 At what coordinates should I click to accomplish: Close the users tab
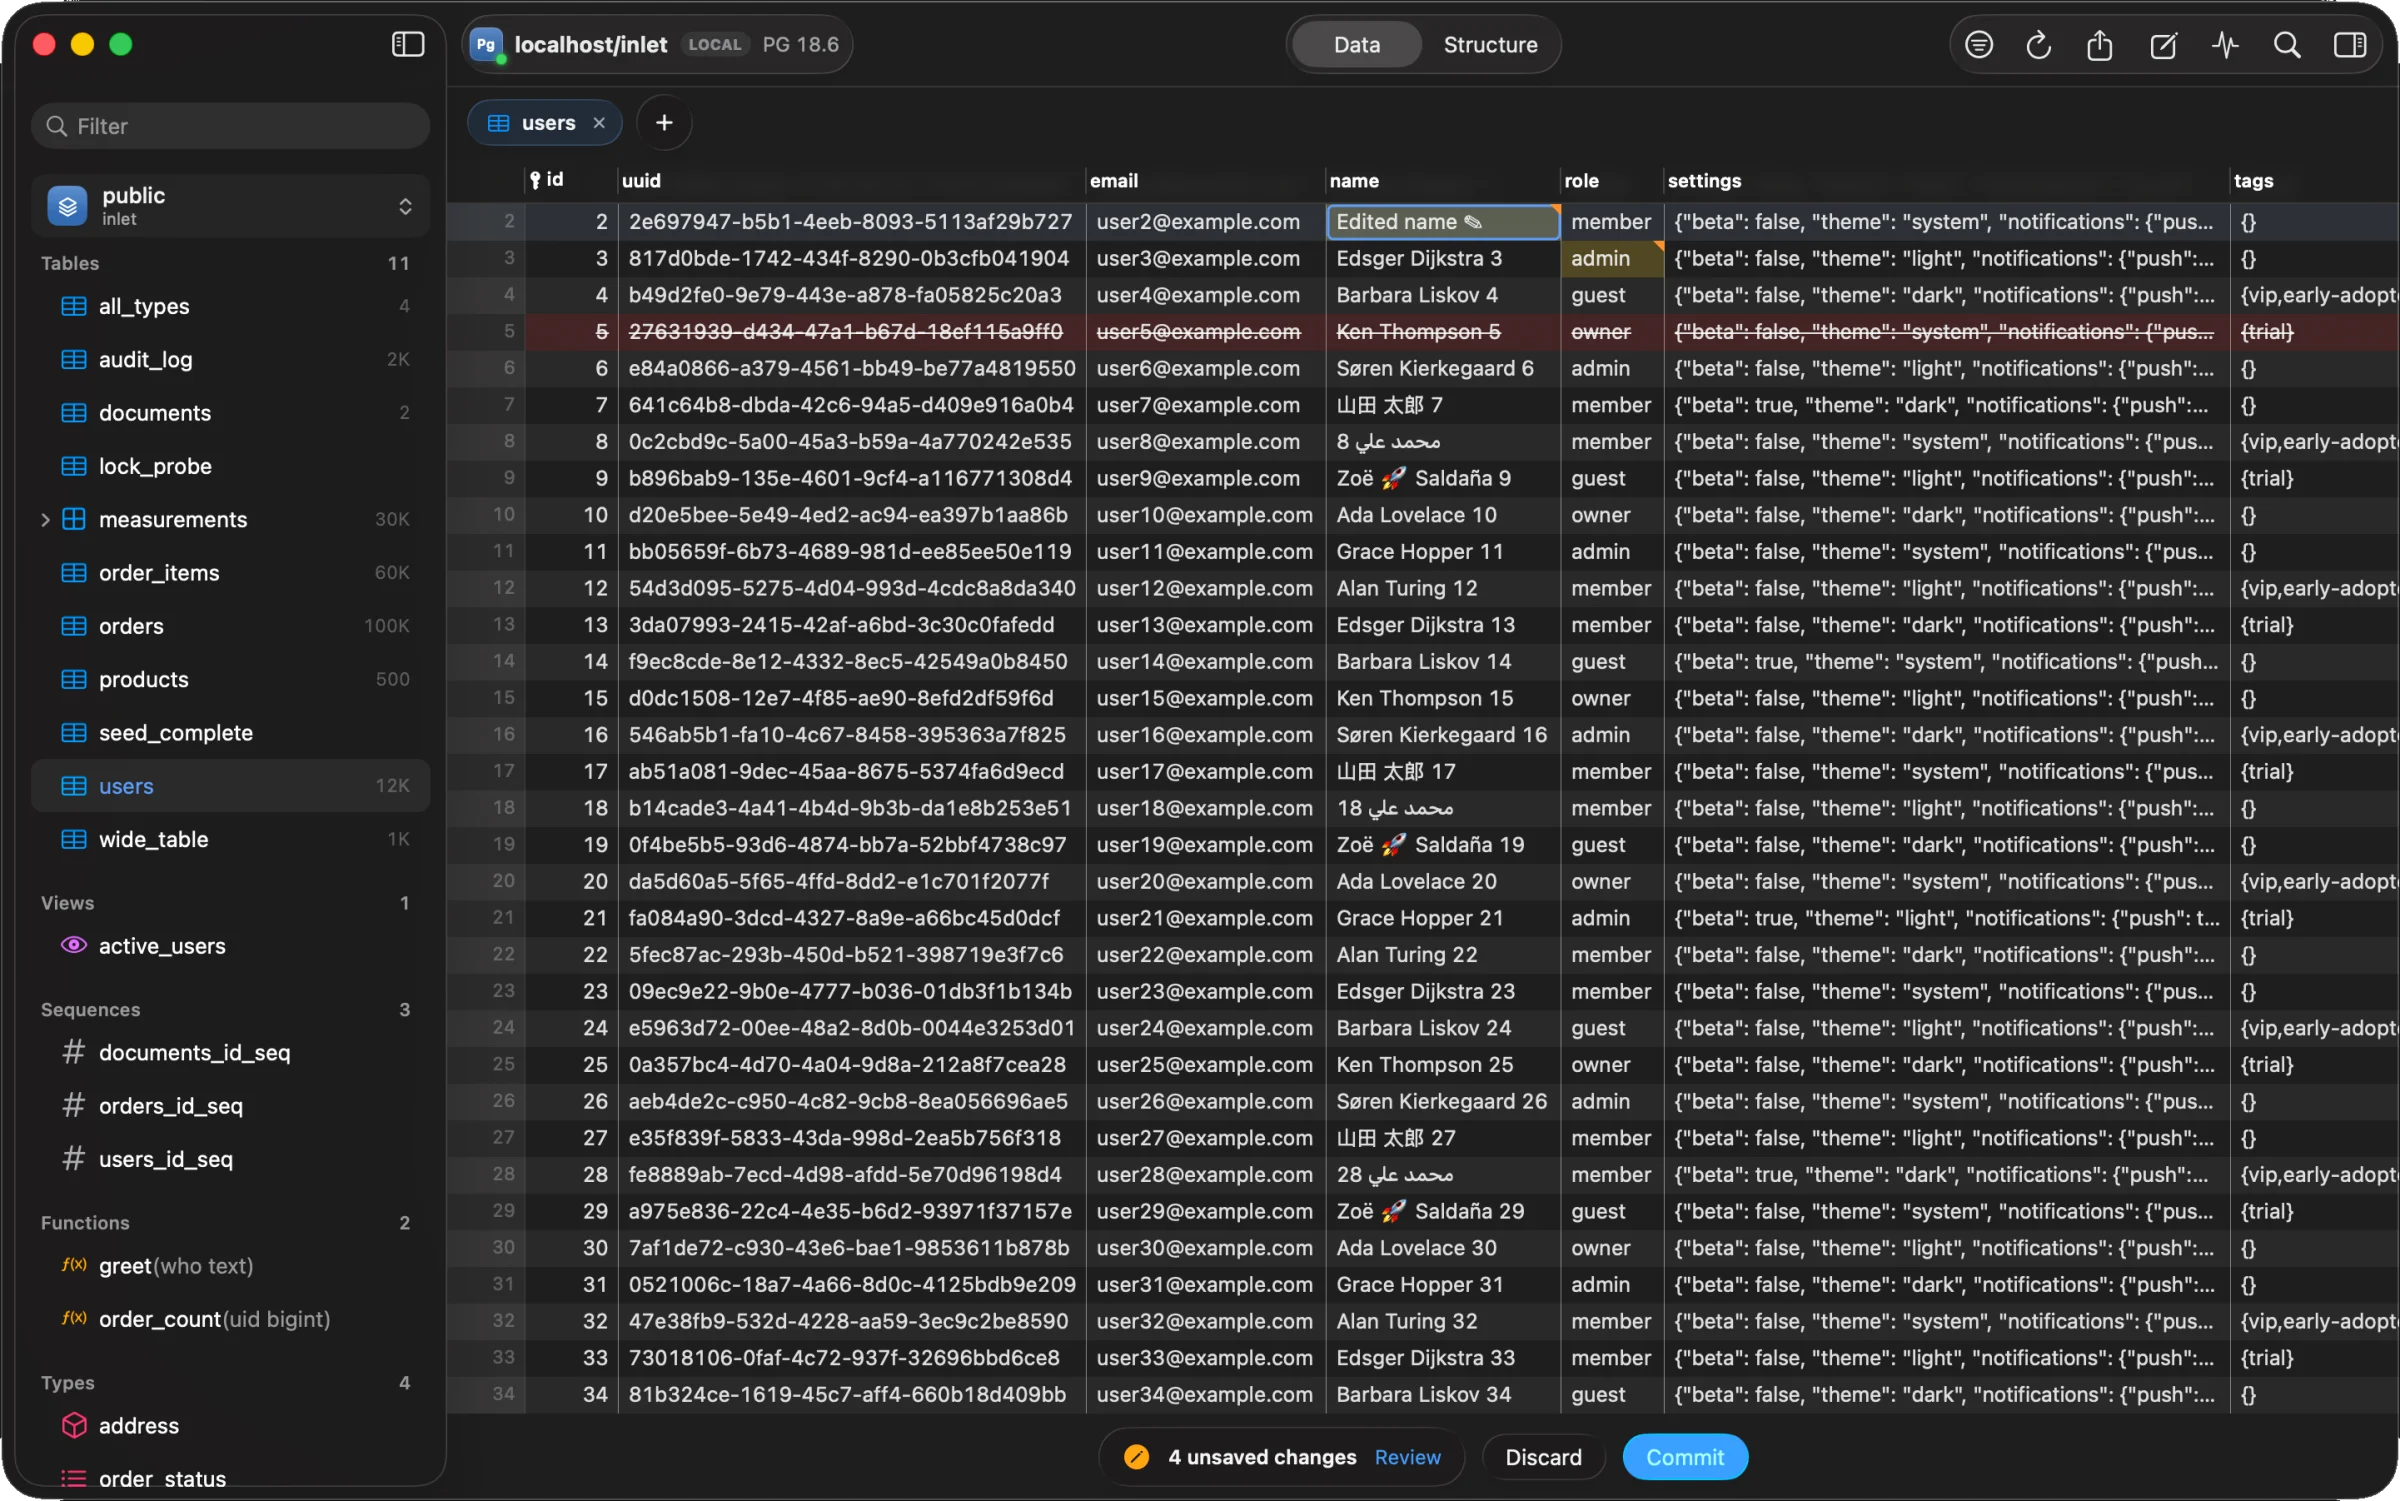599,123
